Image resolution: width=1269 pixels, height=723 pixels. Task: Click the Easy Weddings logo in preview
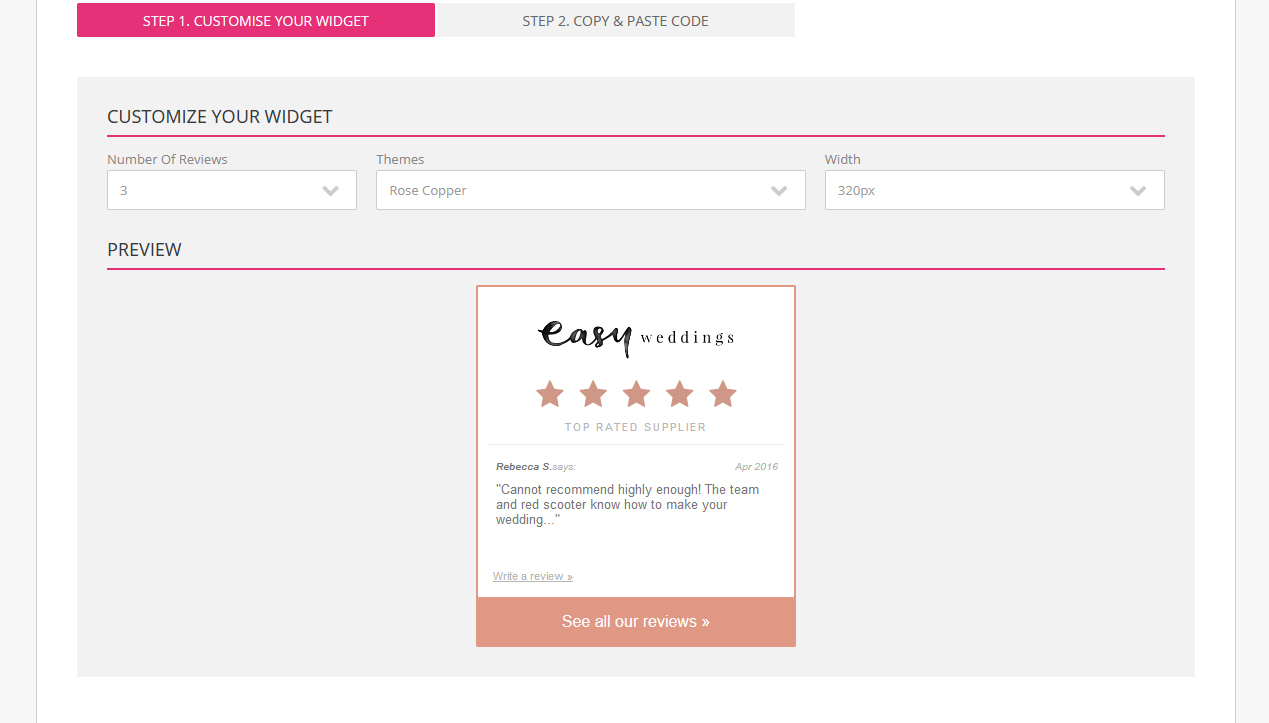(x=636, y=337)
